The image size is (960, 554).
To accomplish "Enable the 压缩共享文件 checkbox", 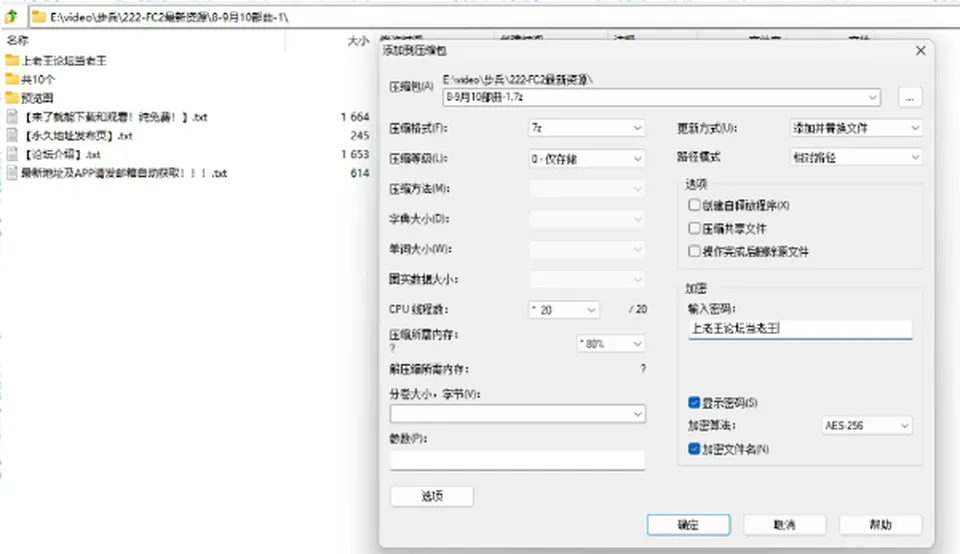I will coord(694,228).
